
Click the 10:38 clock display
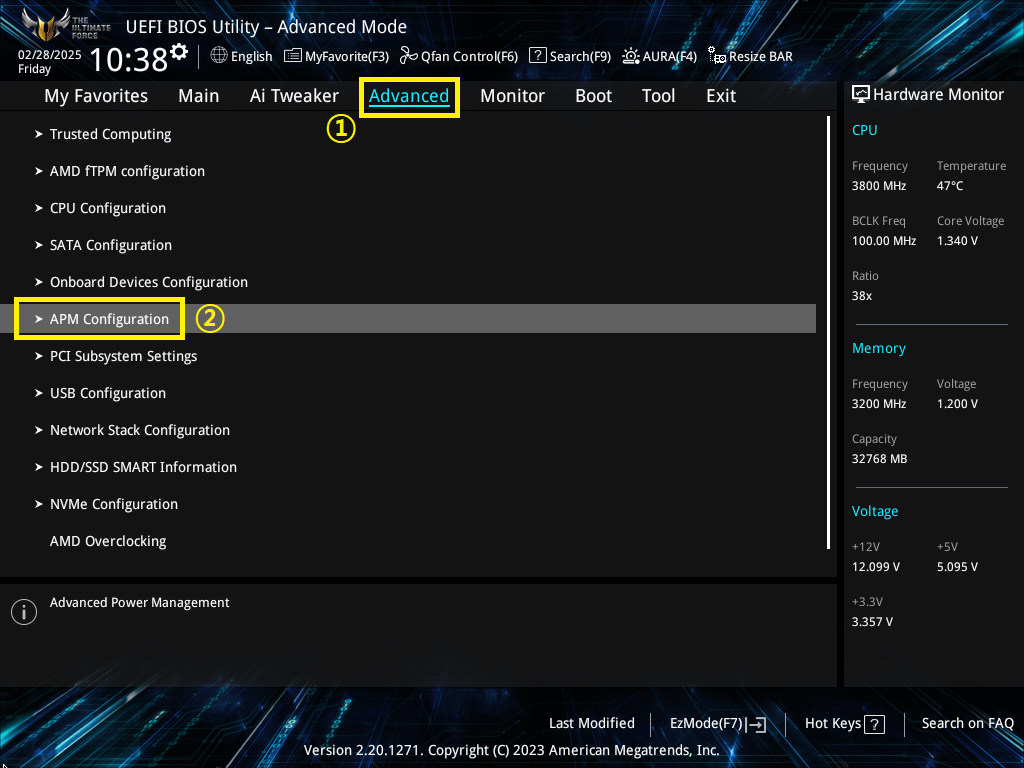128,59
